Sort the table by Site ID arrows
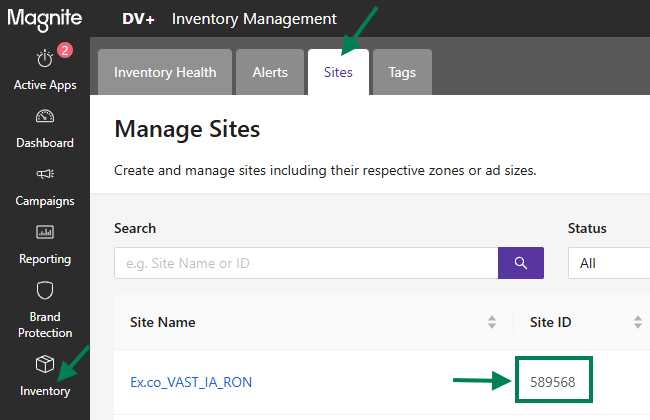The width and height of the screenshot is (650, 420). [x=638, y=322]
